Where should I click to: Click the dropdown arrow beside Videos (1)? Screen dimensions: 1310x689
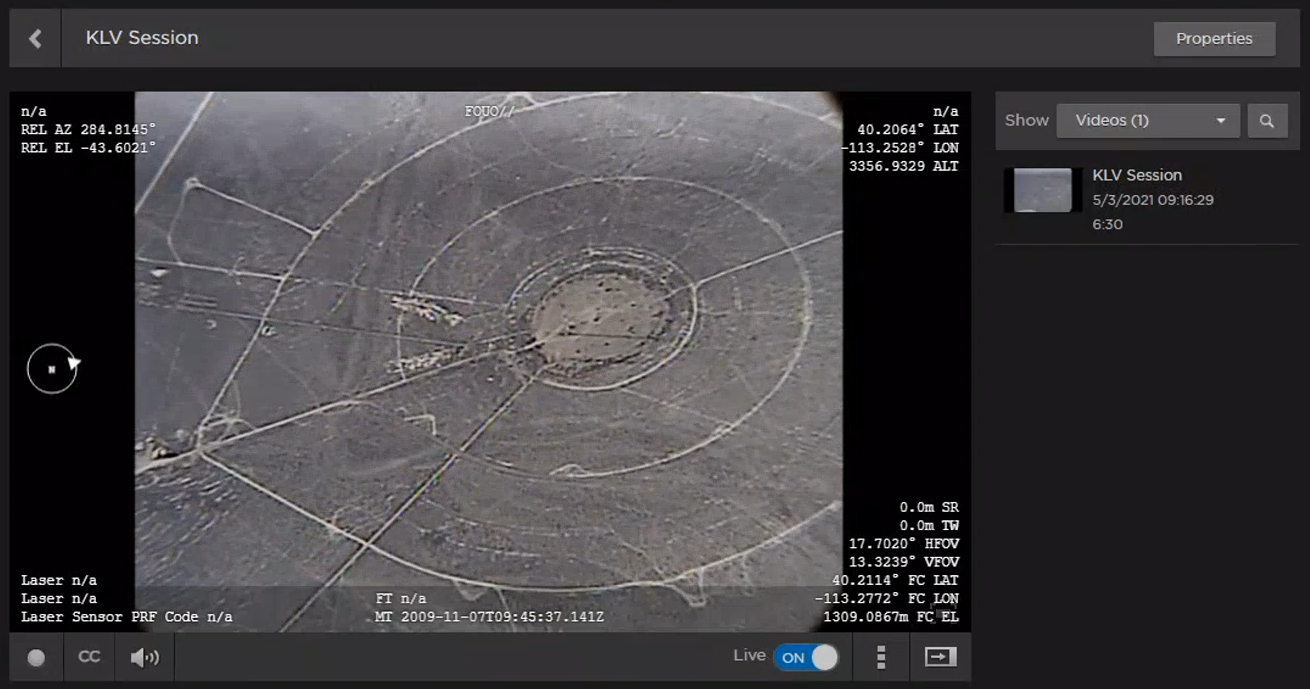click(x=1221, y=121)
